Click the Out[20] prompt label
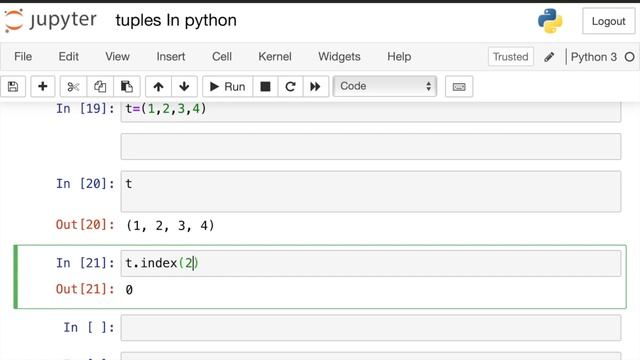The height and width of the screenshot is (360, 640). [85, 224]
